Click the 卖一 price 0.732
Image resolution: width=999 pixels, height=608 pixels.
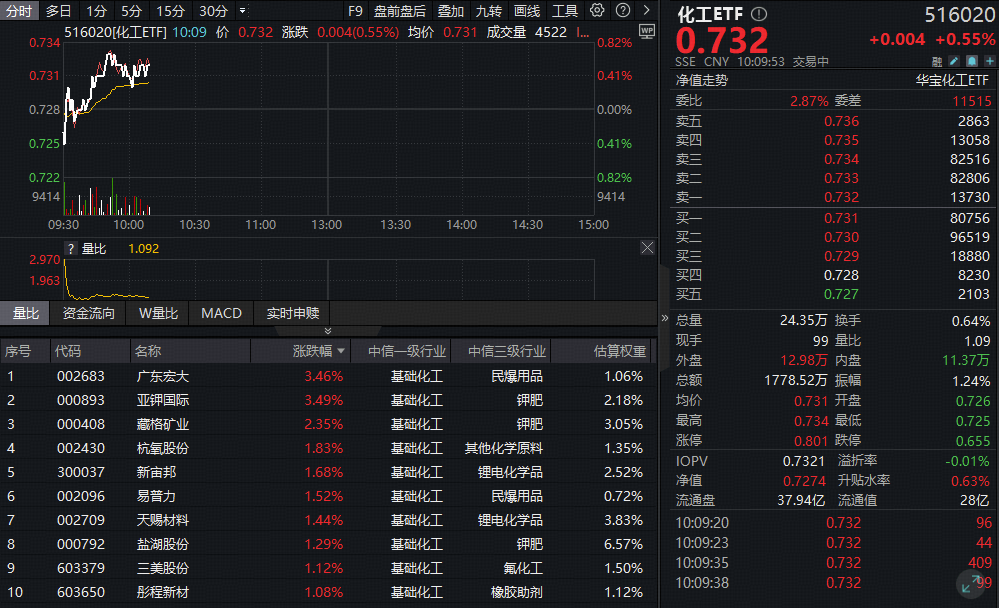pyautogui.click(x=841, y=197)
